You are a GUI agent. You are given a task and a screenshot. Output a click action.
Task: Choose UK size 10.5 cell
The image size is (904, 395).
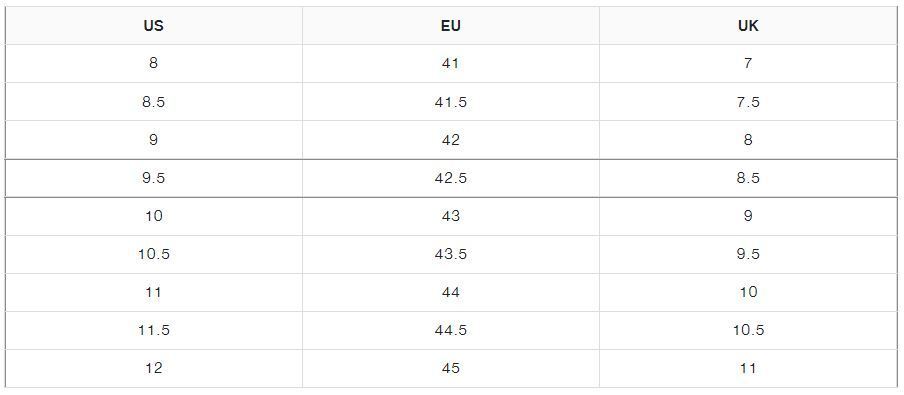click(x=748, y=330)
